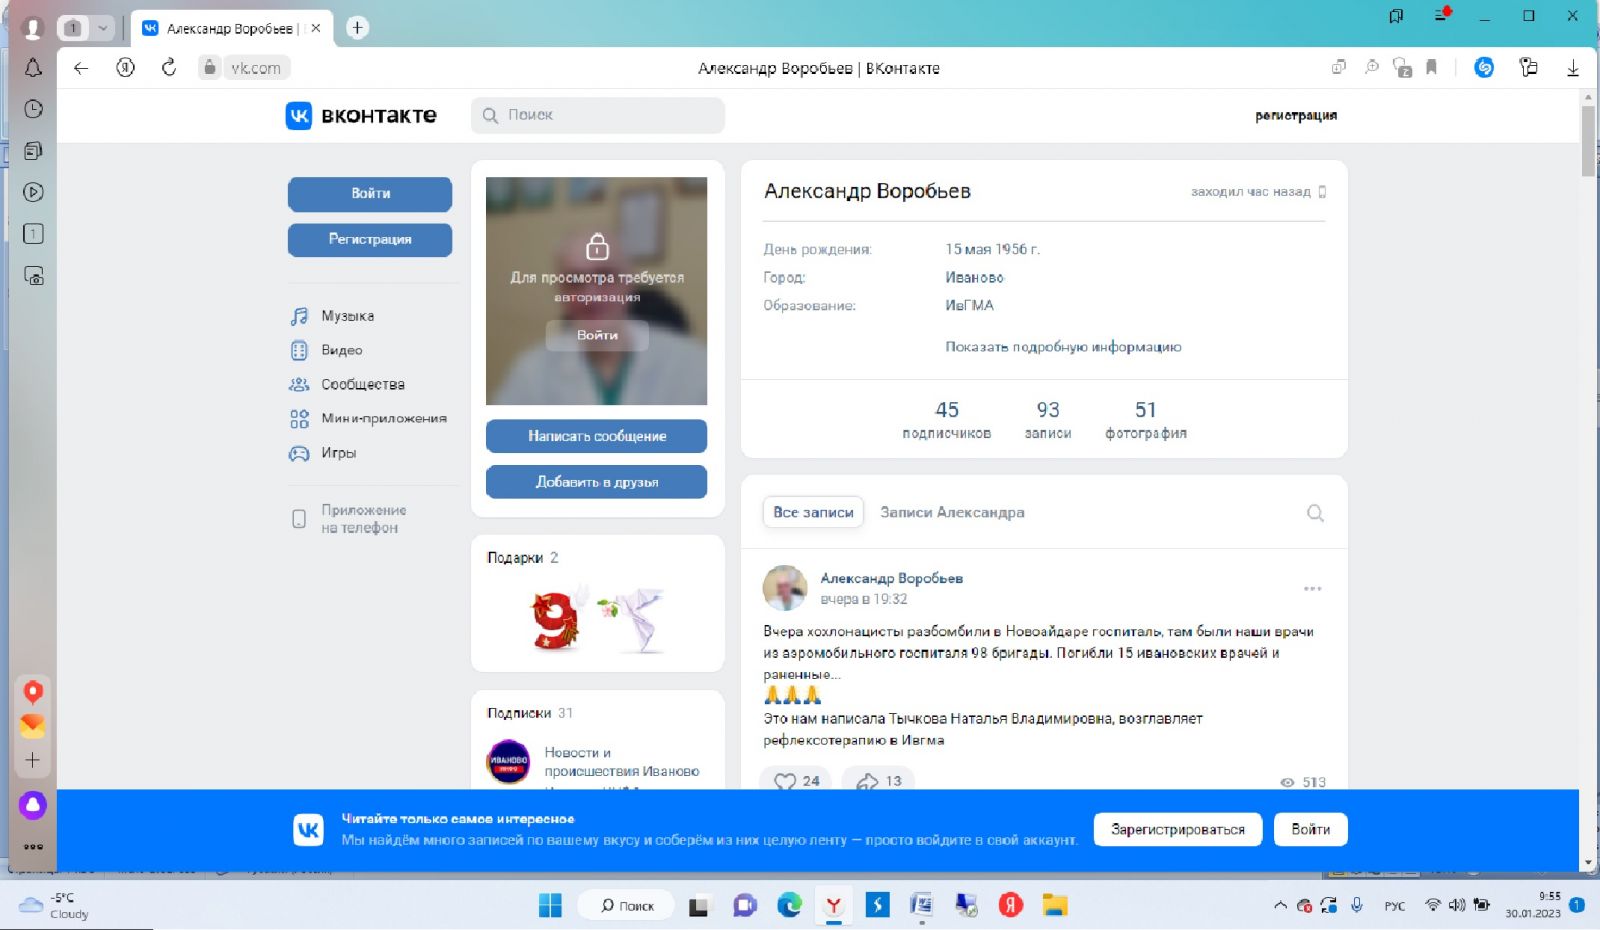Click the vk.com address field
This screenshot has width=1600, height=930.
click(x=256, y=68)
